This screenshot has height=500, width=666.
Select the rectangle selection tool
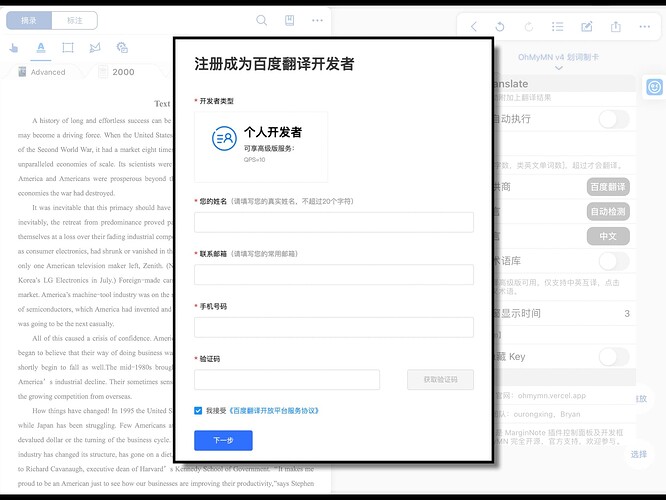click(68, 48)
